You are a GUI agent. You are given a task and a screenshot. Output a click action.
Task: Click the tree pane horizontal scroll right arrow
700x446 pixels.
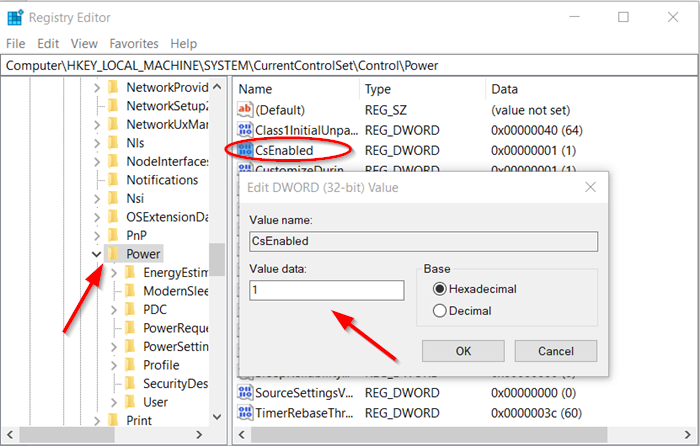click(x=199, y=434)
